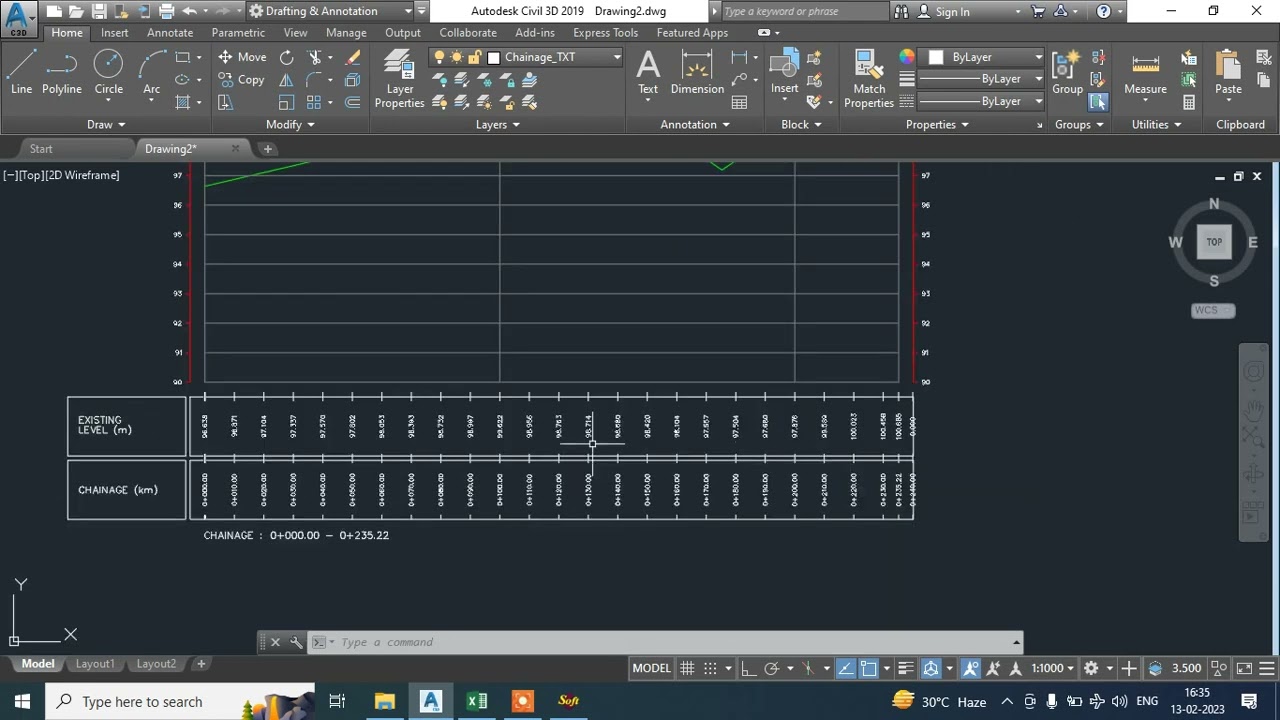The height and width of the screenshot is (720, 1280).
Task: Click the Move tool
Action: (242, 57)
